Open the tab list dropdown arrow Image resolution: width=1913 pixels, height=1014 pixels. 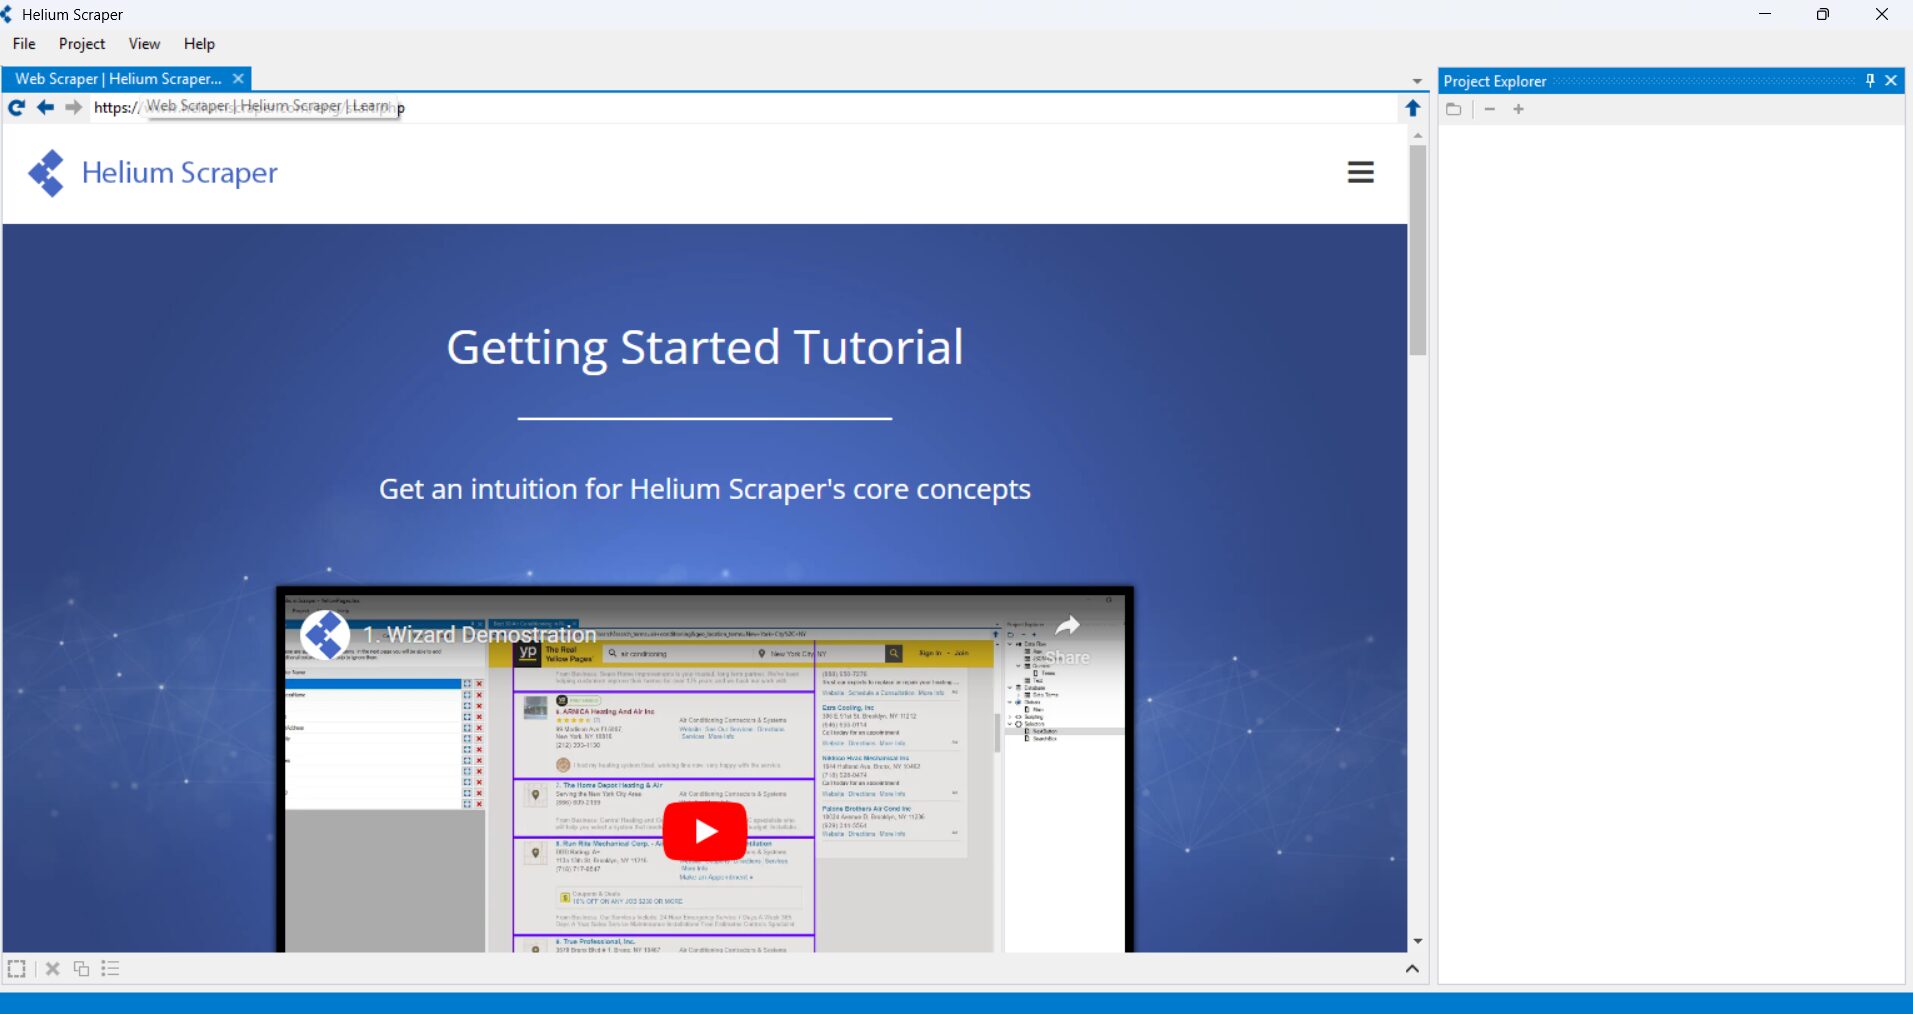1417,81
